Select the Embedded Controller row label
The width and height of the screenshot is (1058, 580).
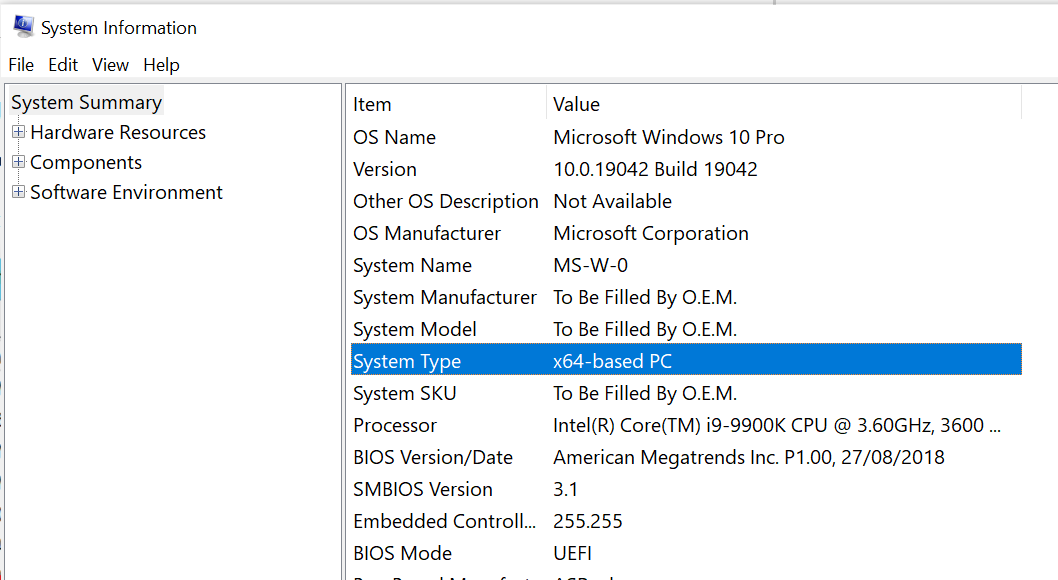tap(444, 521)
